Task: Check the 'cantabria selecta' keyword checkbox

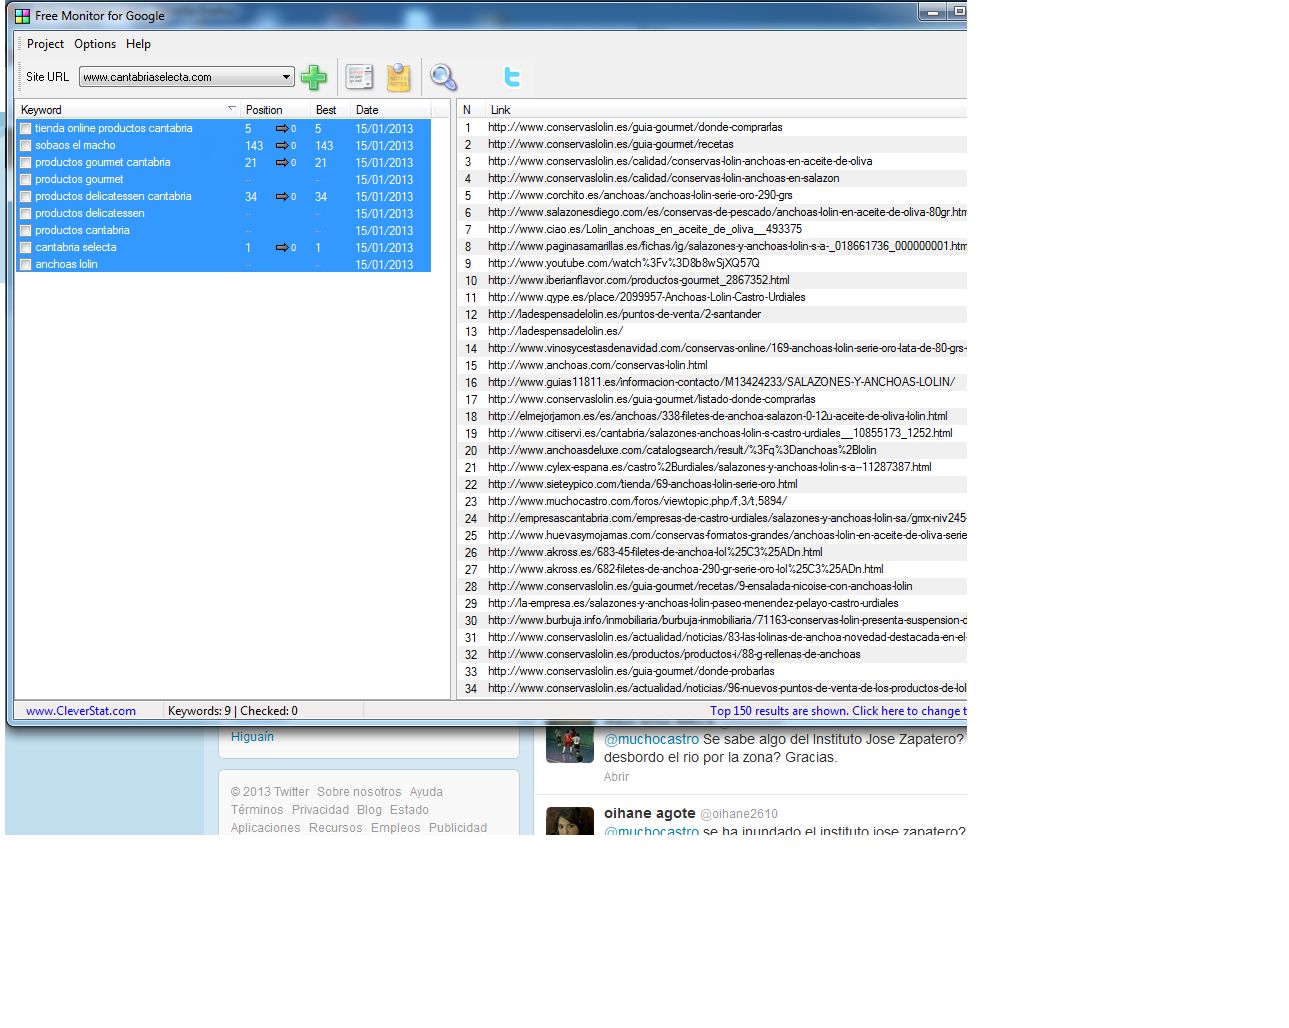Action: [x=26, y=247]
